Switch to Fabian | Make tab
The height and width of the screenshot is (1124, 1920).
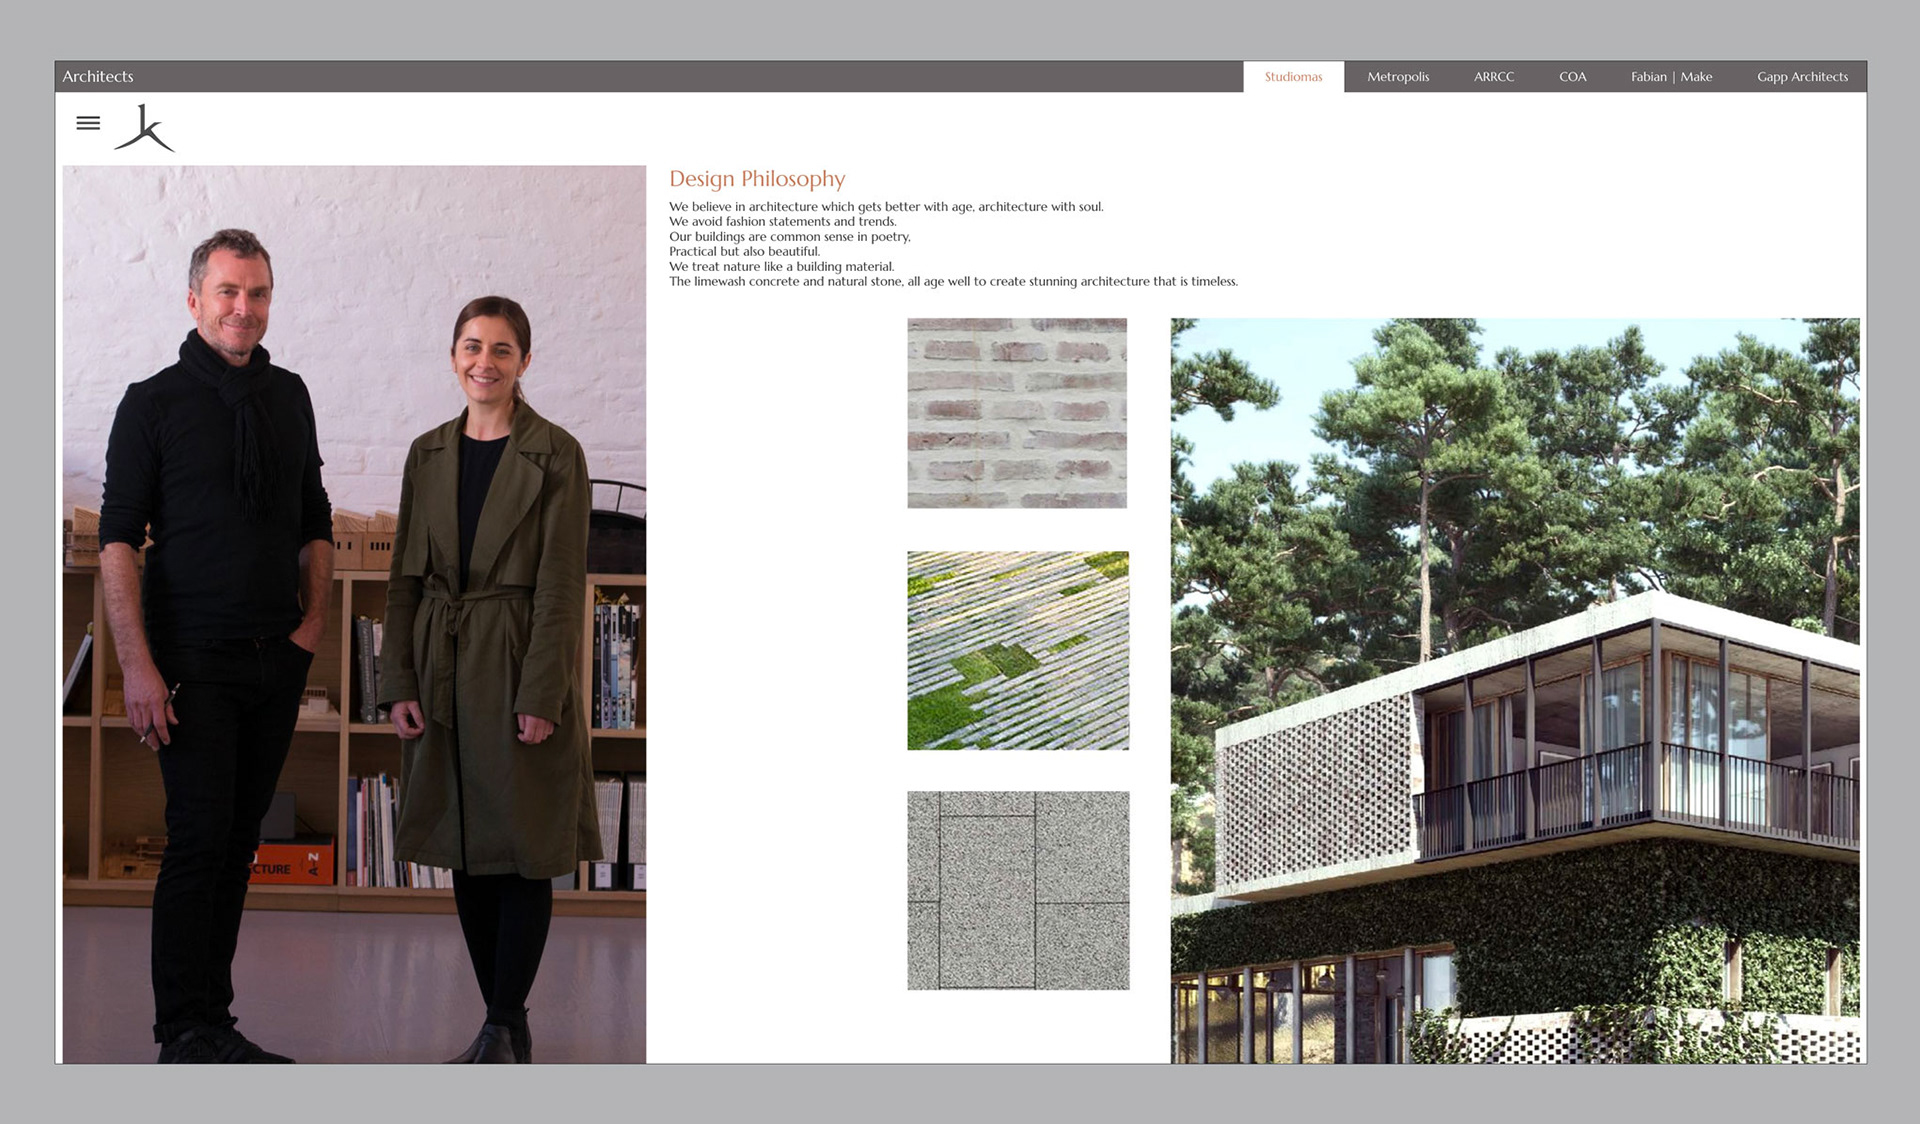pos(1671,77)
